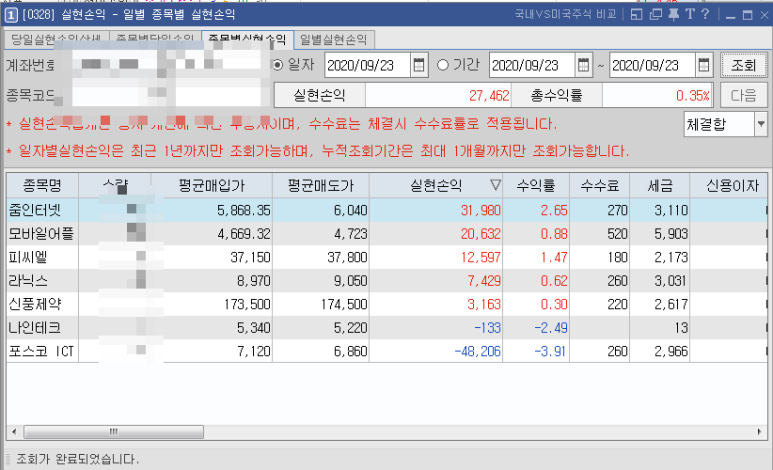Click the 평균매입가 column header

(x=211, y=185)
